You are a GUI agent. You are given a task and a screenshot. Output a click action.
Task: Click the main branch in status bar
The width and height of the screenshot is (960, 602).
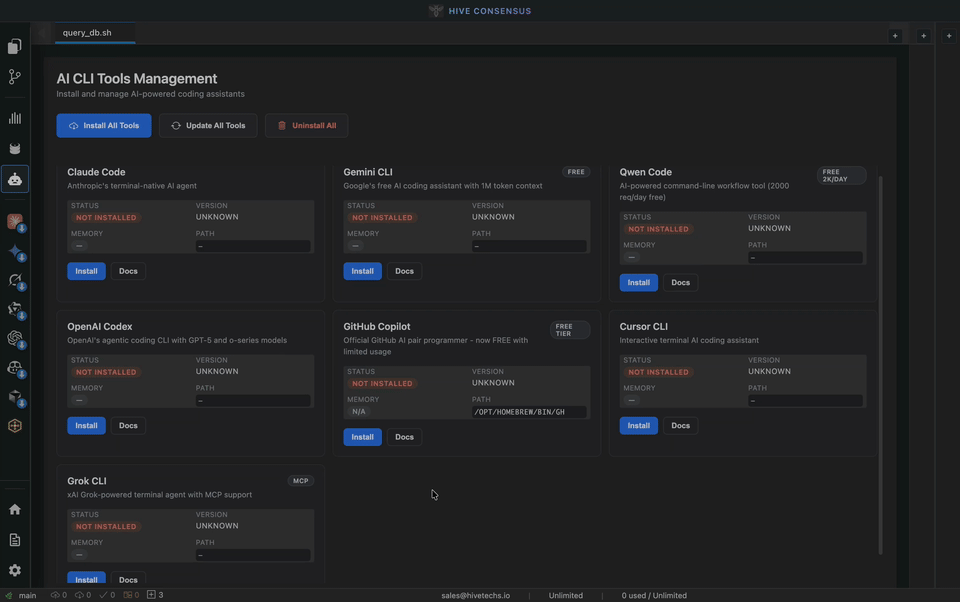22,595
